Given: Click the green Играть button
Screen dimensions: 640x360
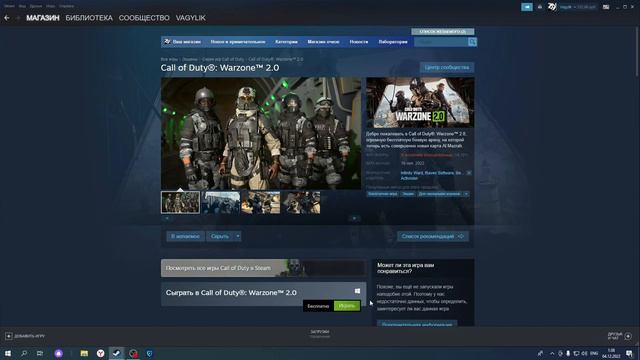Looking at the screenshot, I should (347, 306).
